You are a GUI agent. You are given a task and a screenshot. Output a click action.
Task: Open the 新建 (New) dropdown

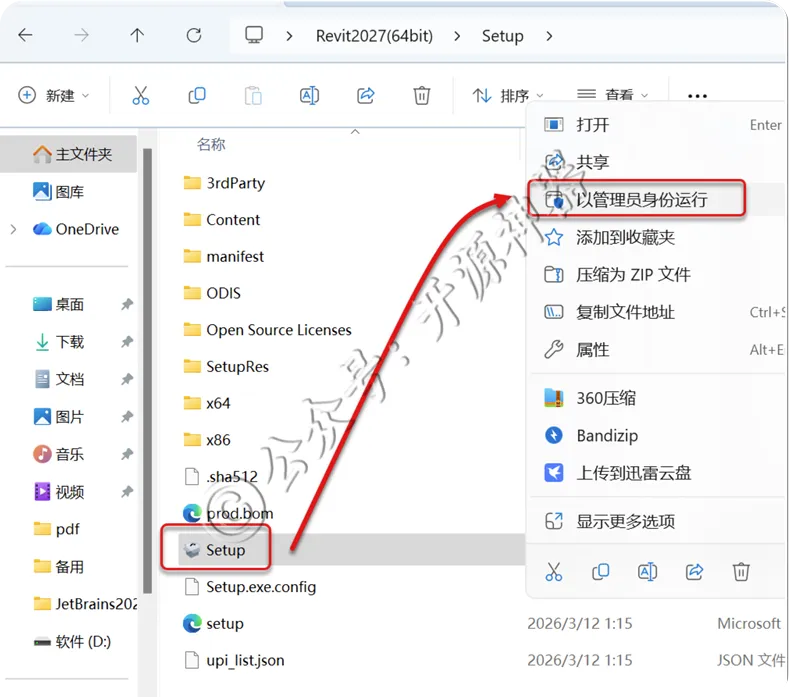[x=54, y=95]
